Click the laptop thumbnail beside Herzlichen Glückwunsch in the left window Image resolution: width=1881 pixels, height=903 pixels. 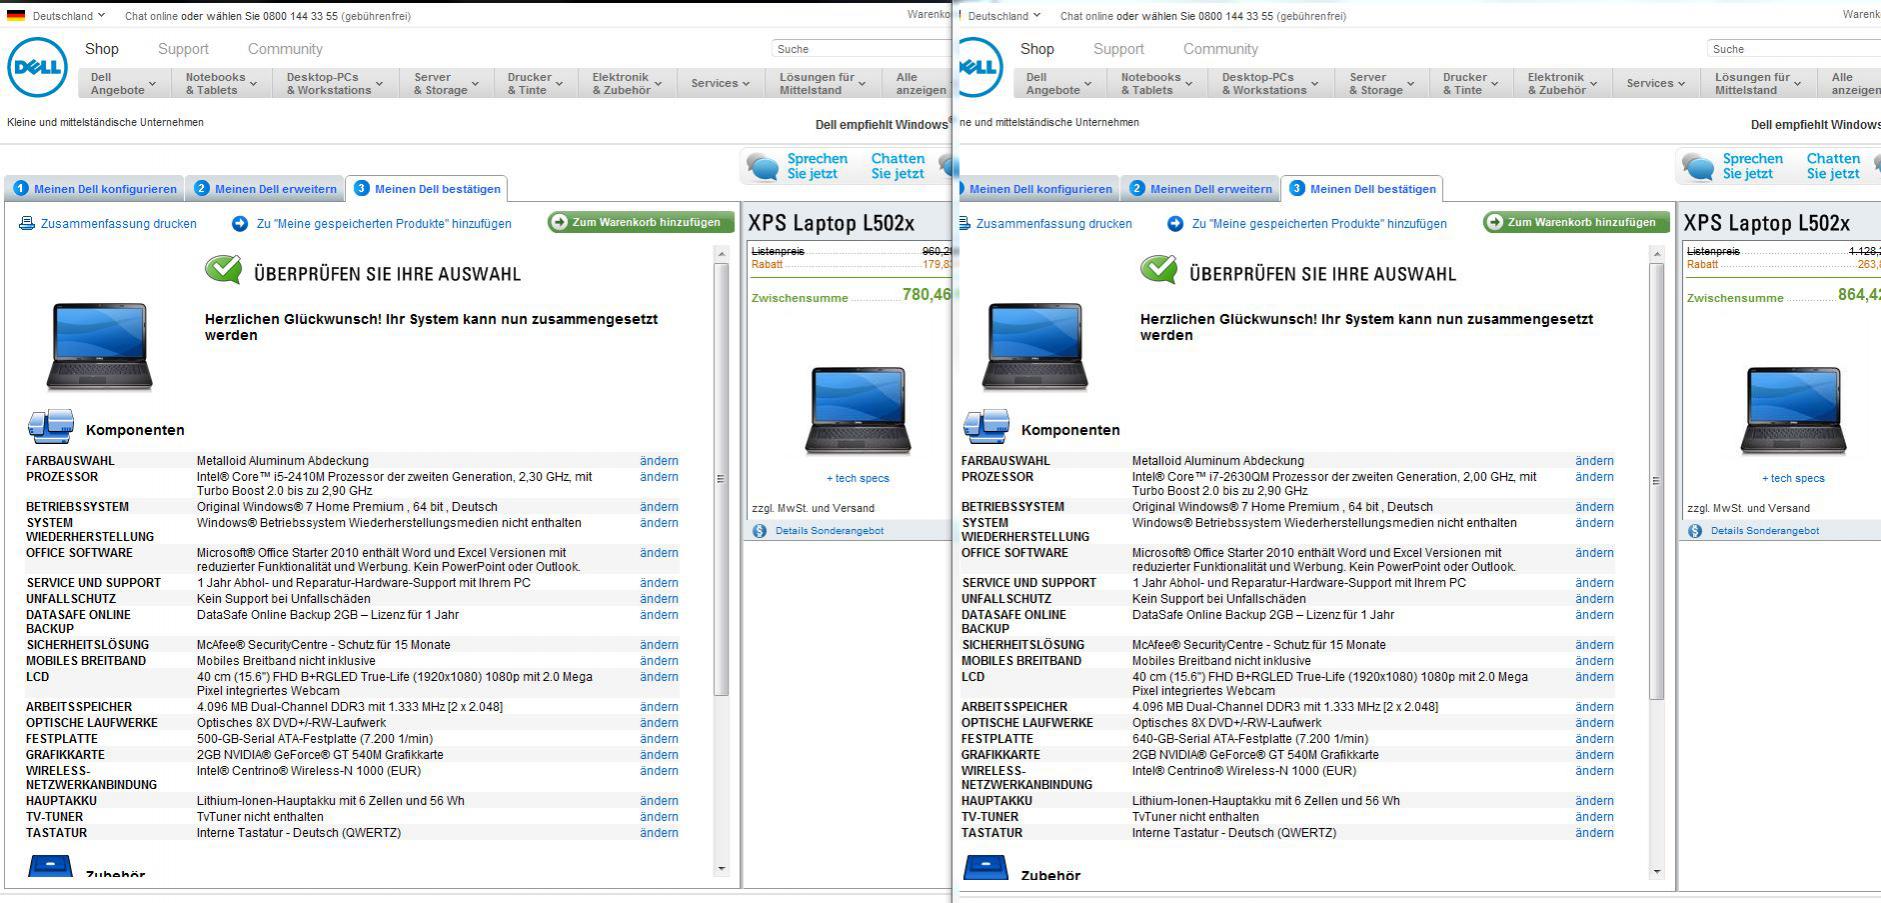(99, 346)
